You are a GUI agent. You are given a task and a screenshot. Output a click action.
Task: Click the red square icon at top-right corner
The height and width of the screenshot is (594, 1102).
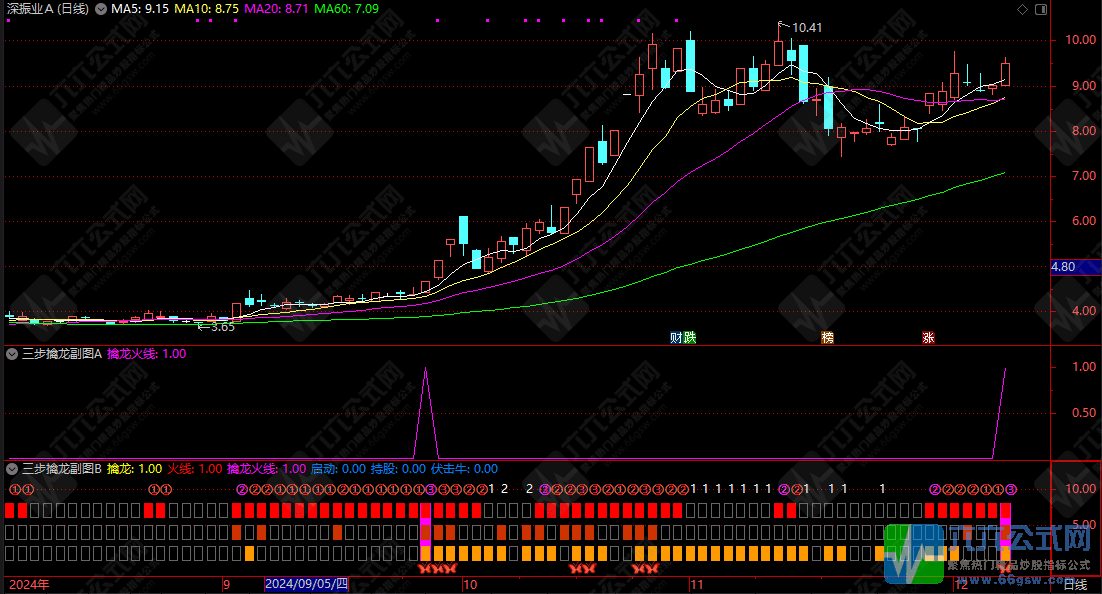click(1040, 9)
